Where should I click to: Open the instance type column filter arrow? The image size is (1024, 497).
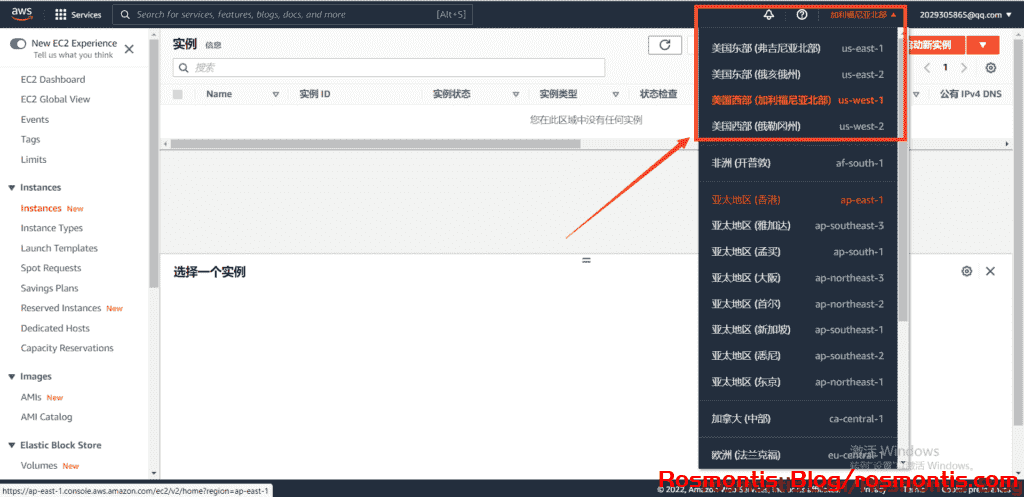[x=616, y=94]
